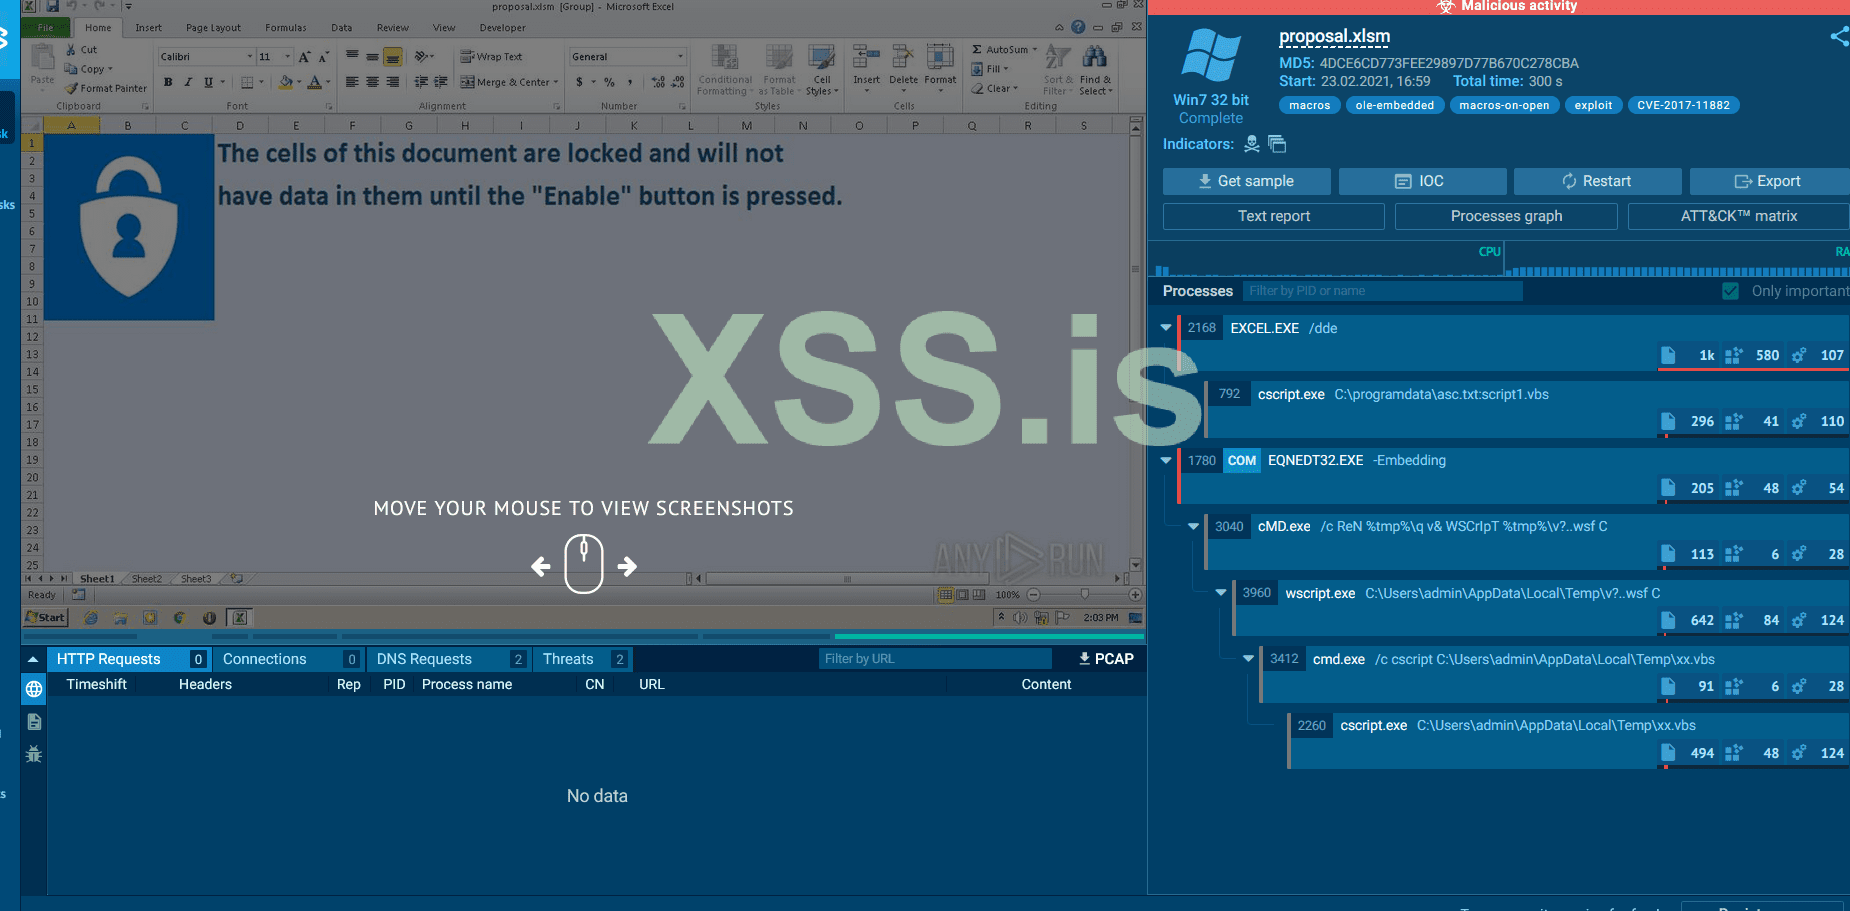
Task: Open the files icon in left sidebar
Action: (x=34, y=722)
